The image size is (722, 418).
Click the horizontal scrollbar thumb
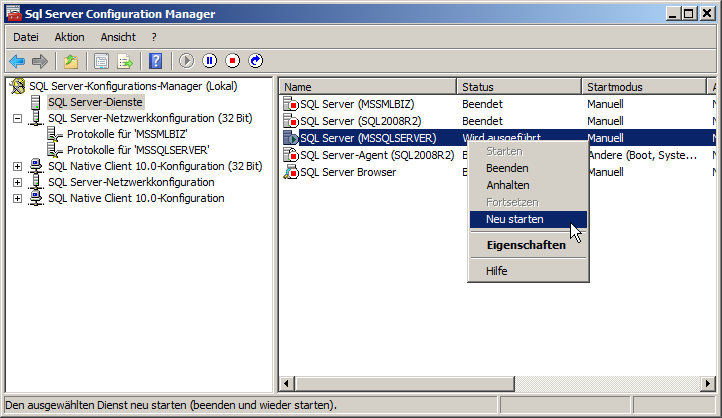[x=404, y=383]
